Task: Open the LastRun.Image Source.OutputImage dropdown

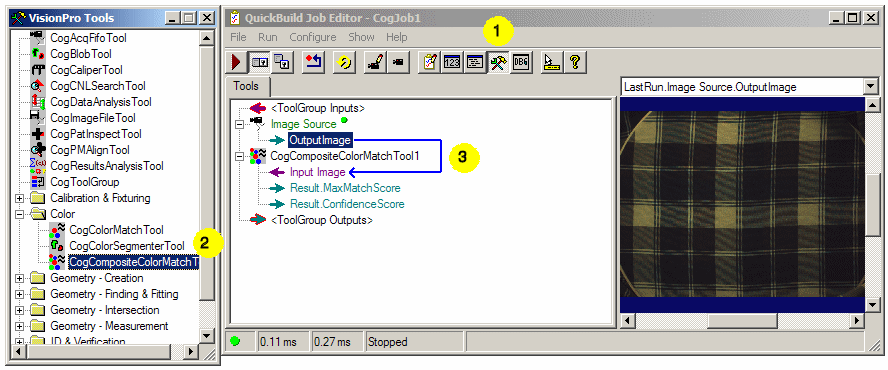Action: [871, 87]
